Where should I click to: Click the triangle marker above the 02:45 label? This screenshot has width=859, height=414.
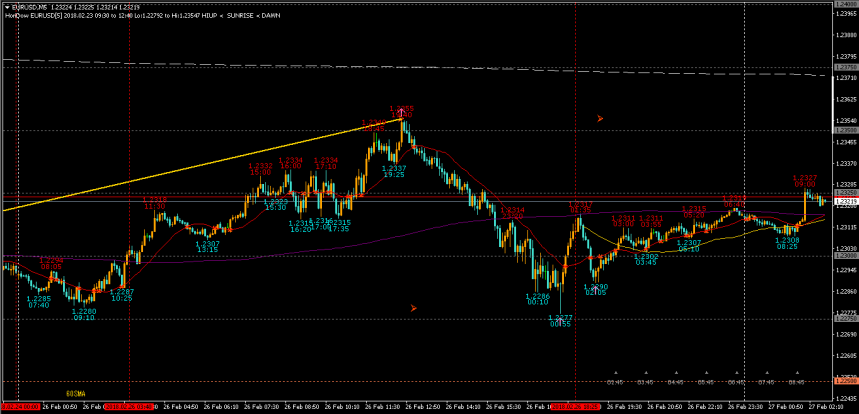click(615, 373)
